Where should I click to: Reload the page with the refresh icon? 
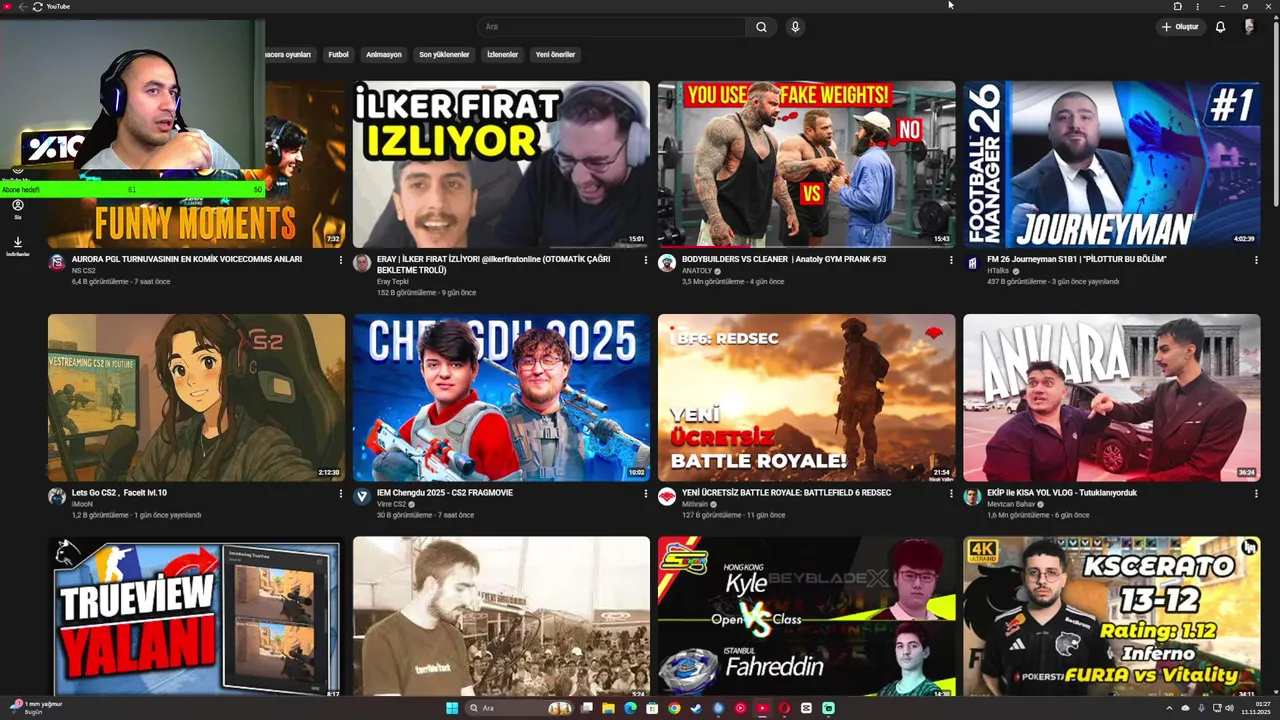click(37, 6)
